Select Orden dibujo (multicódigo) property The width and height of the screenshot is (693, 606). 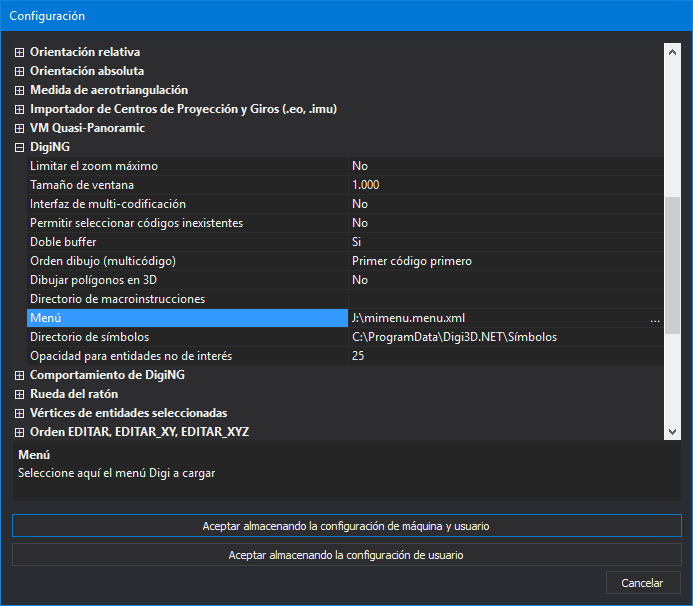coord(187,261)
